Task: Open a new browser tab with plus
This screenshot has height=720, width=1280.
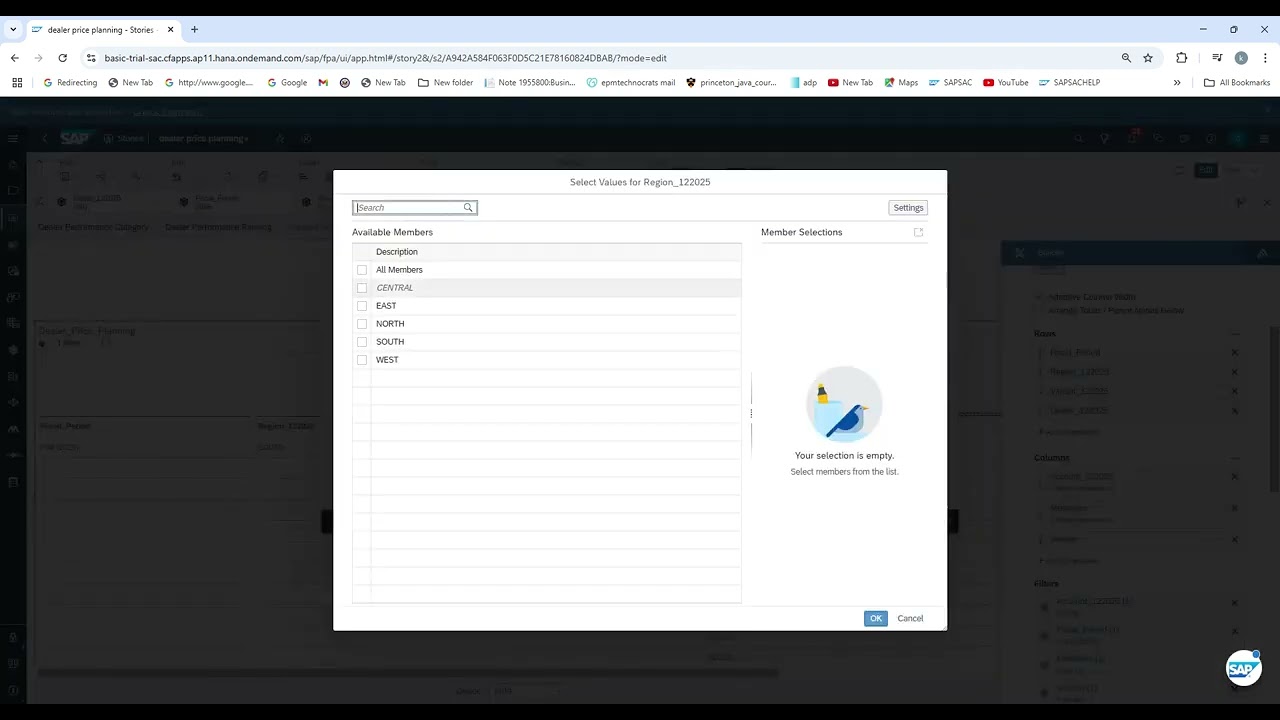Action: [x=194, y=30]
